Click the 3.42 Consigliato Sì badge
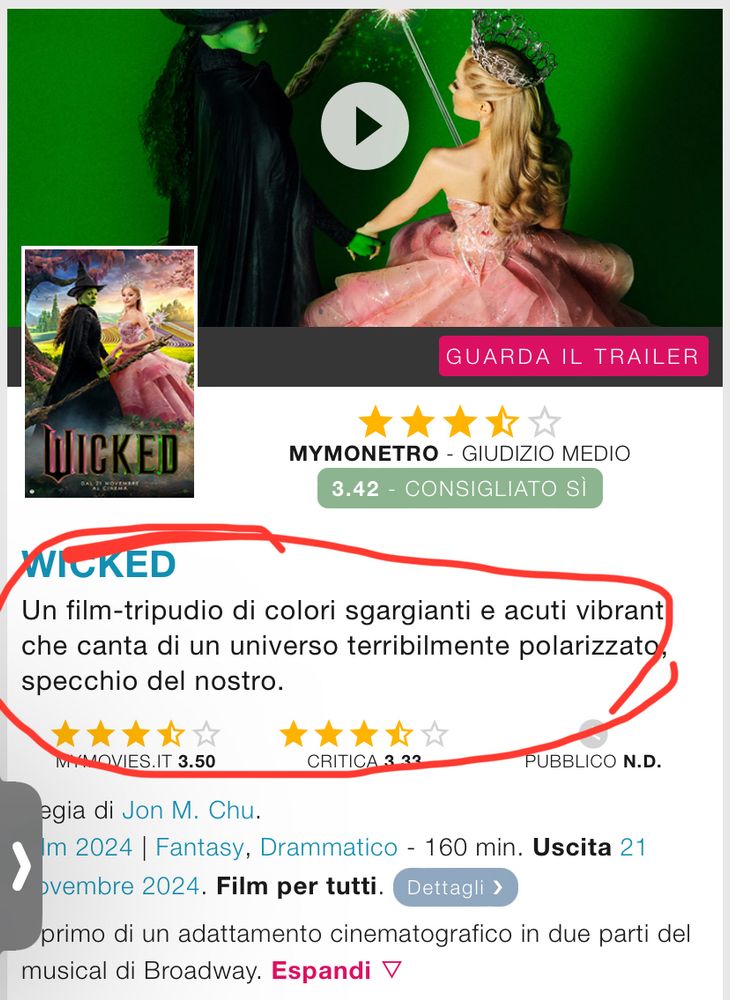This screenshot has height=1000, width=730. click(460, 489)
